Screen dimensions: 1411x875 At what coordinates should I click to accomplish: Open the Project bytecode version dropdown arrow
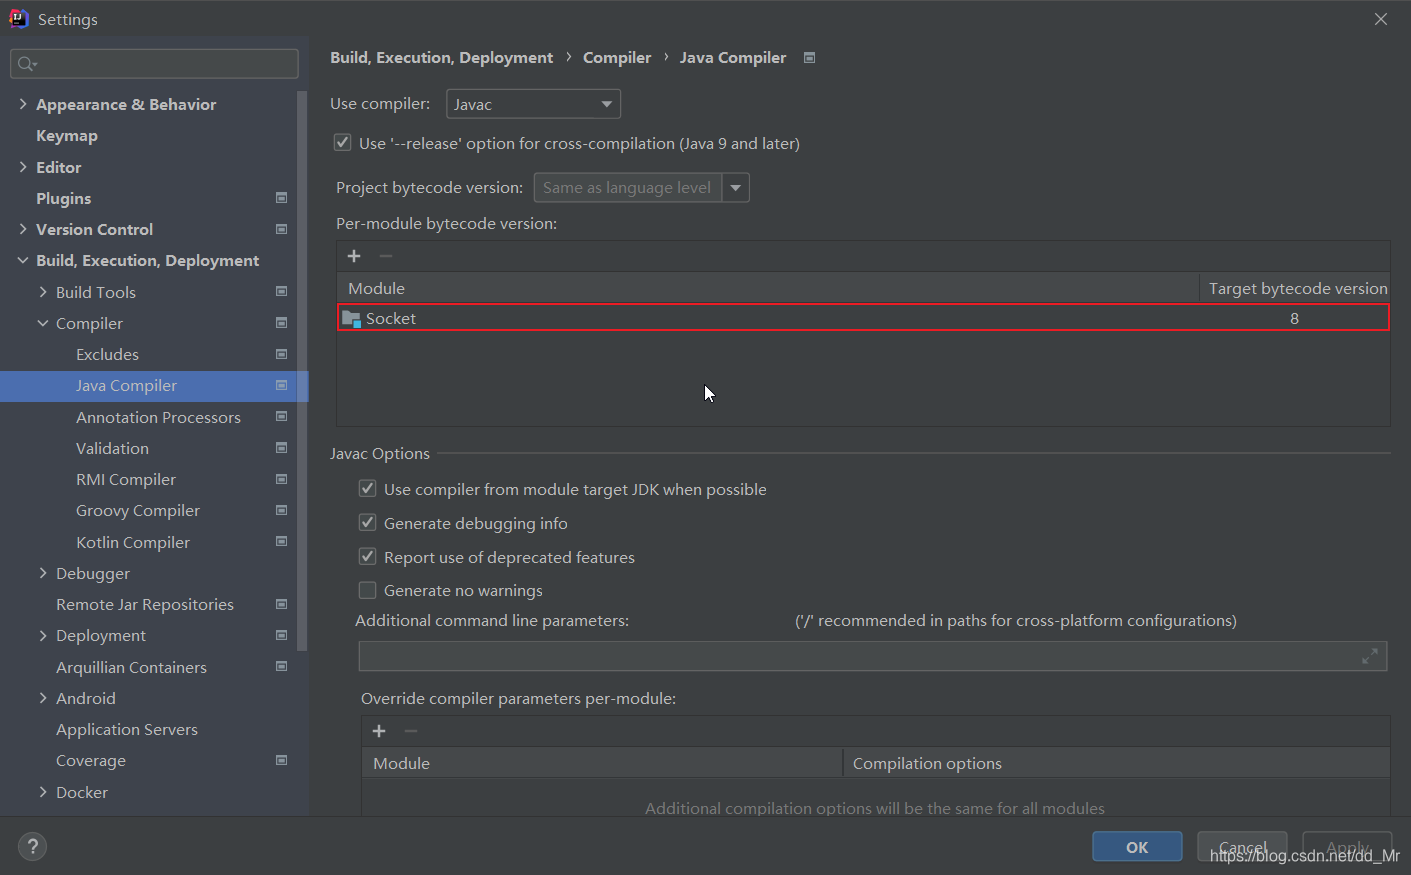pyautogui.click(x=736, y=188)
